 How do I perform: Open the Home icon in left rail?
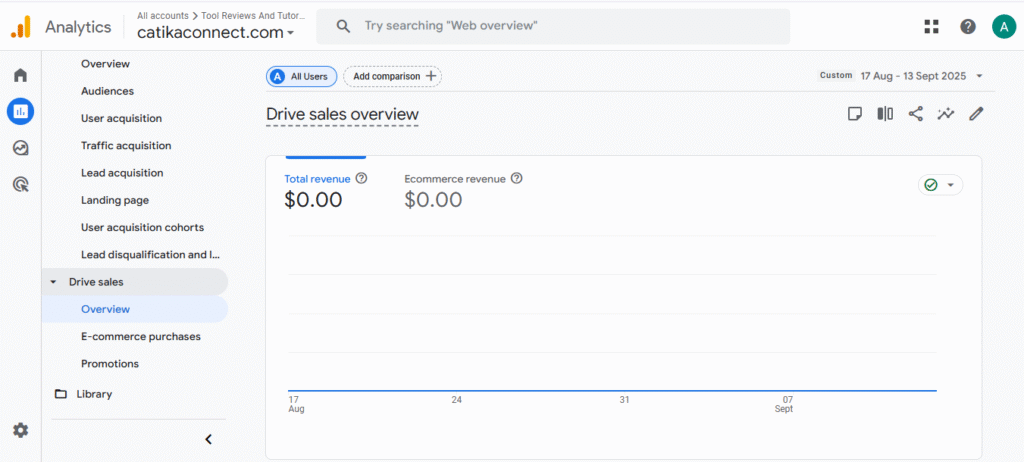(x=20, y=75)
